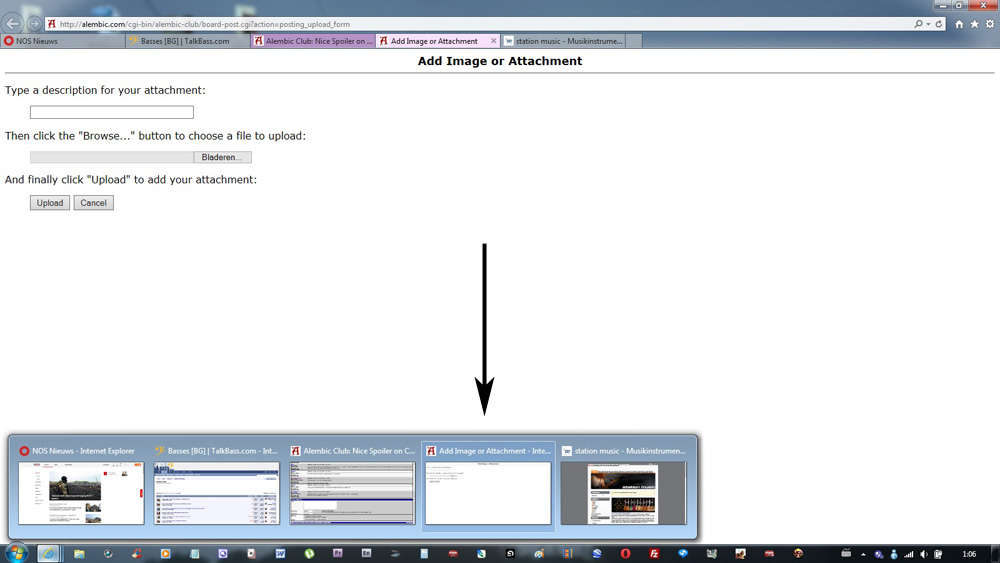Viewport: 1000px width, 563px height.
Task: Switch to the NOS Nieuws tab
Action: pos(62,41)
